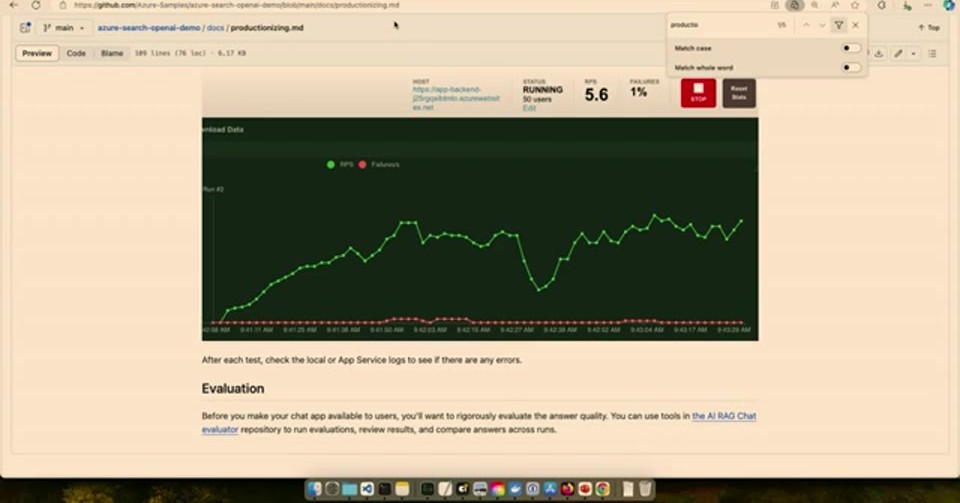Click the green RPS legend dot
The width and height of the screenshot is (960, 503).
(x=331, y=164)
